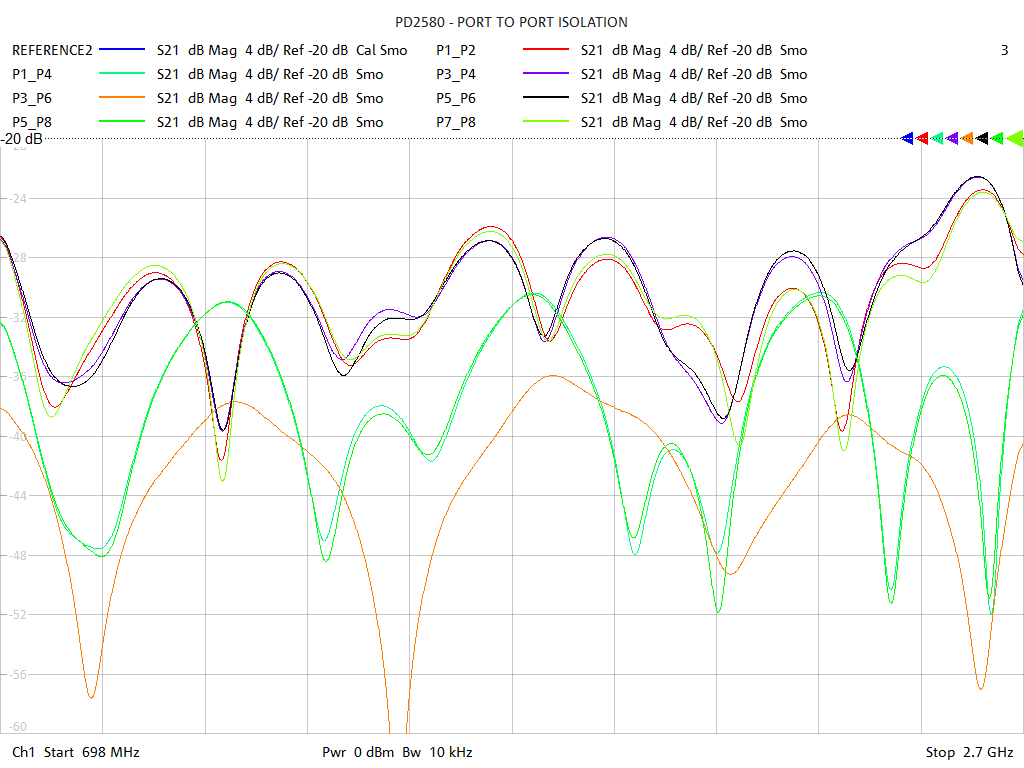Click the 'Ch1' channel label

click(24, 752)
